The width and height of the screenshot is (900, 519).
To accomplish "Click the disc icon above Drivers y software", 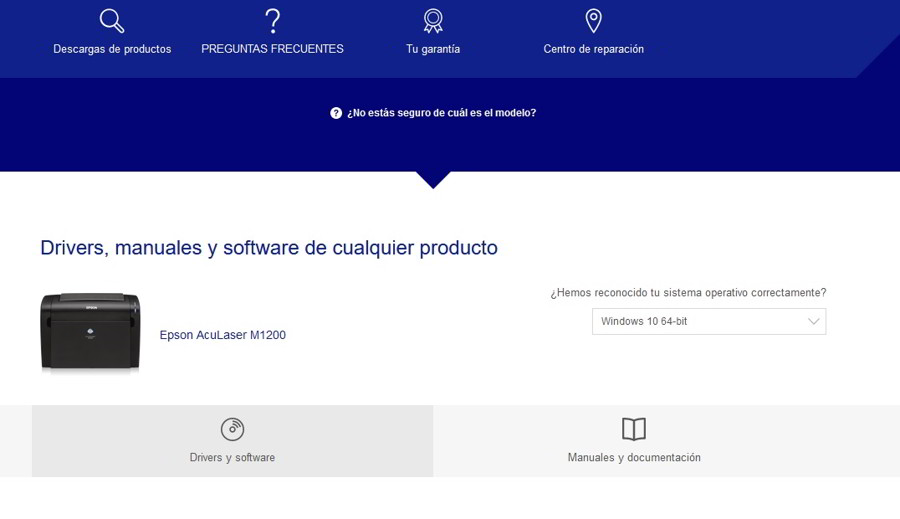I will pyautogui.click(x=232, y=429).
